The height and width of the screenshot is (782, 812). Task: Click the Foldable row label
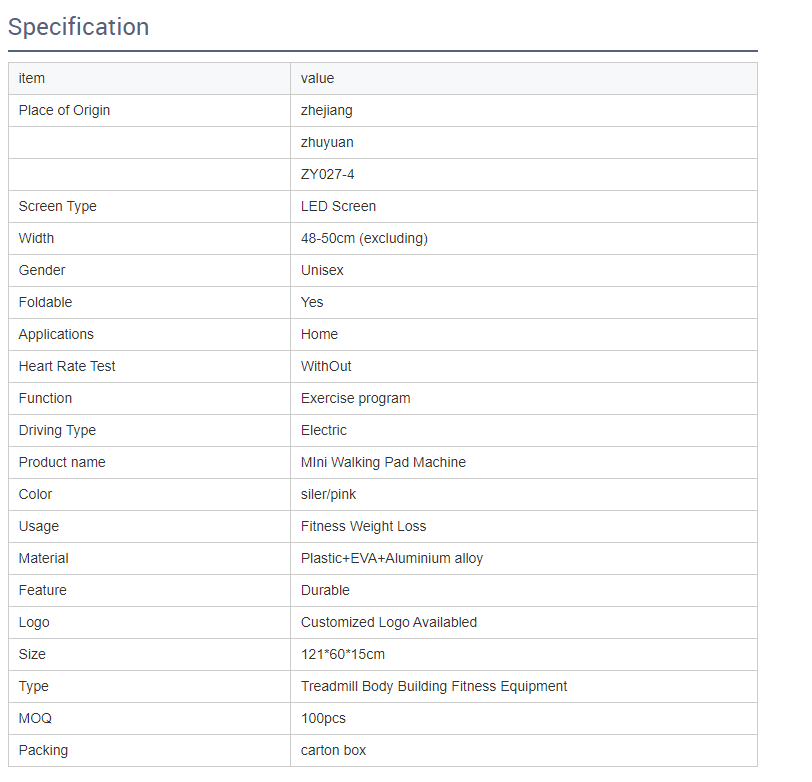pyautogui.click(x=45, y=302)
